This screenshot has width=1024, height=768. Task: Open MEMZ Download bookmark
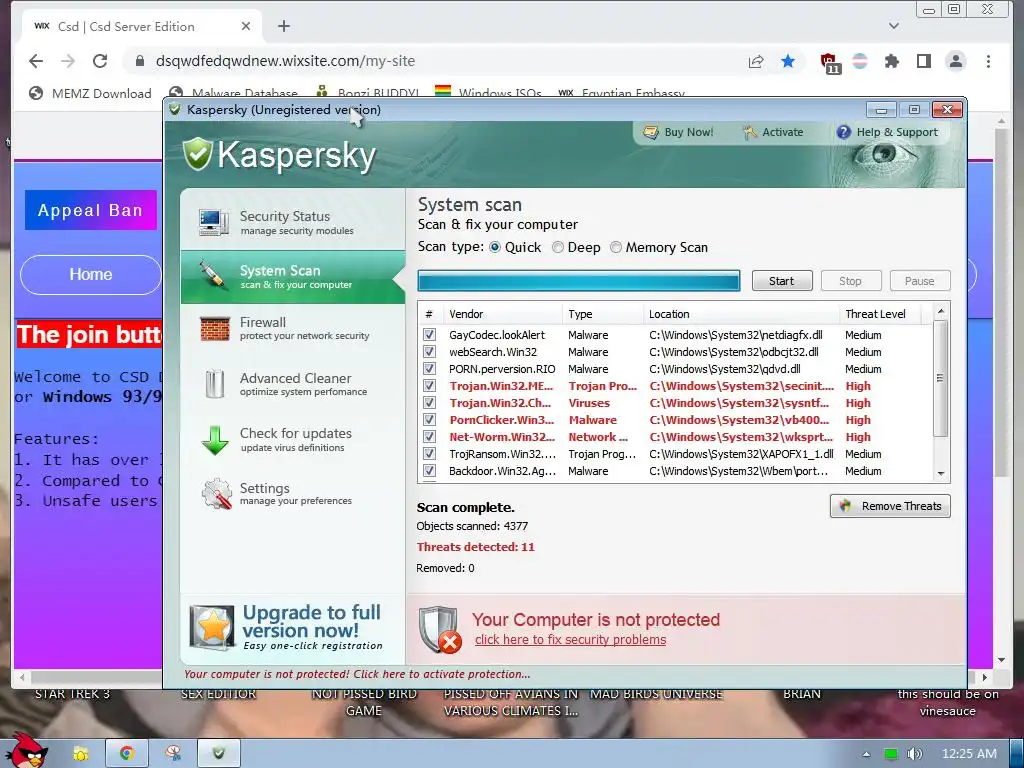point(91,93)
